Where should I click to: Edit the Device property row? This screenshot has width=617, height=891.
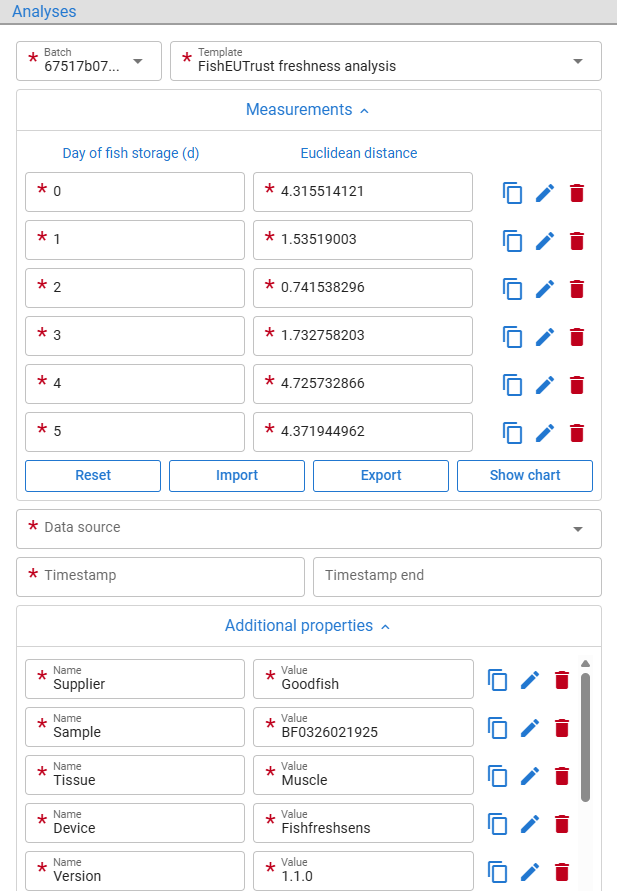530,824
